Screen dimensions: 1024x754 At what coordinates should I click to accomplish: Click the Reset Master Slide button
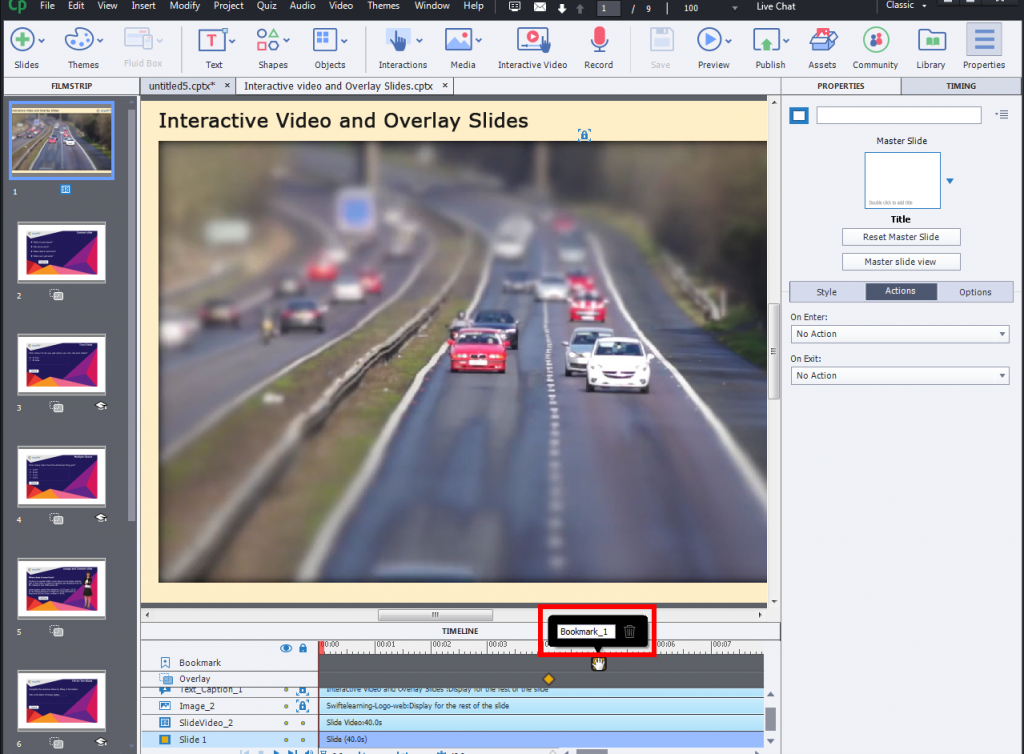[900, 237]
